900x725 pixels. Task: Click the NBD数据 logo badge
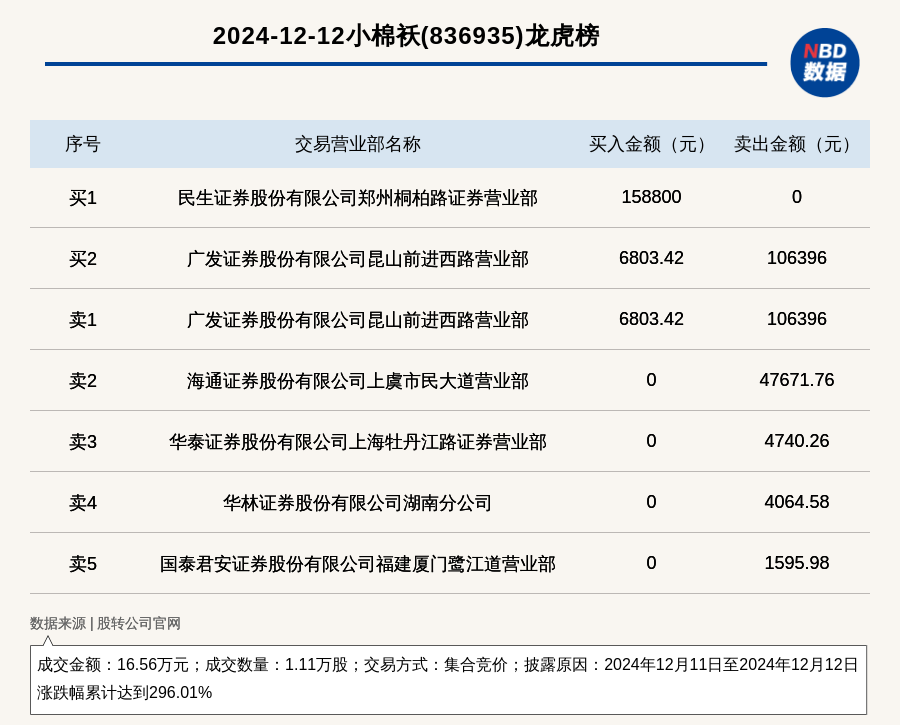tap(824, 63)
